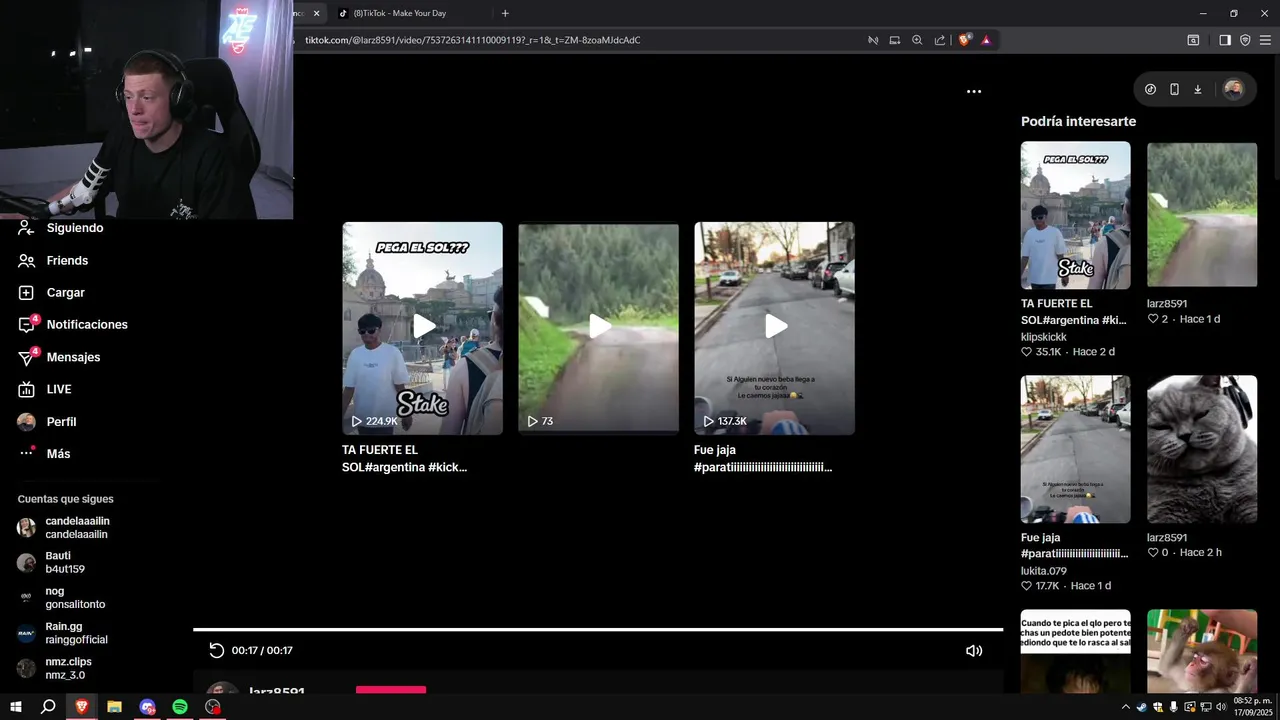Mute the video volume icon
The width and height of the screenshot is (1280, 720).
pos(973,650)
